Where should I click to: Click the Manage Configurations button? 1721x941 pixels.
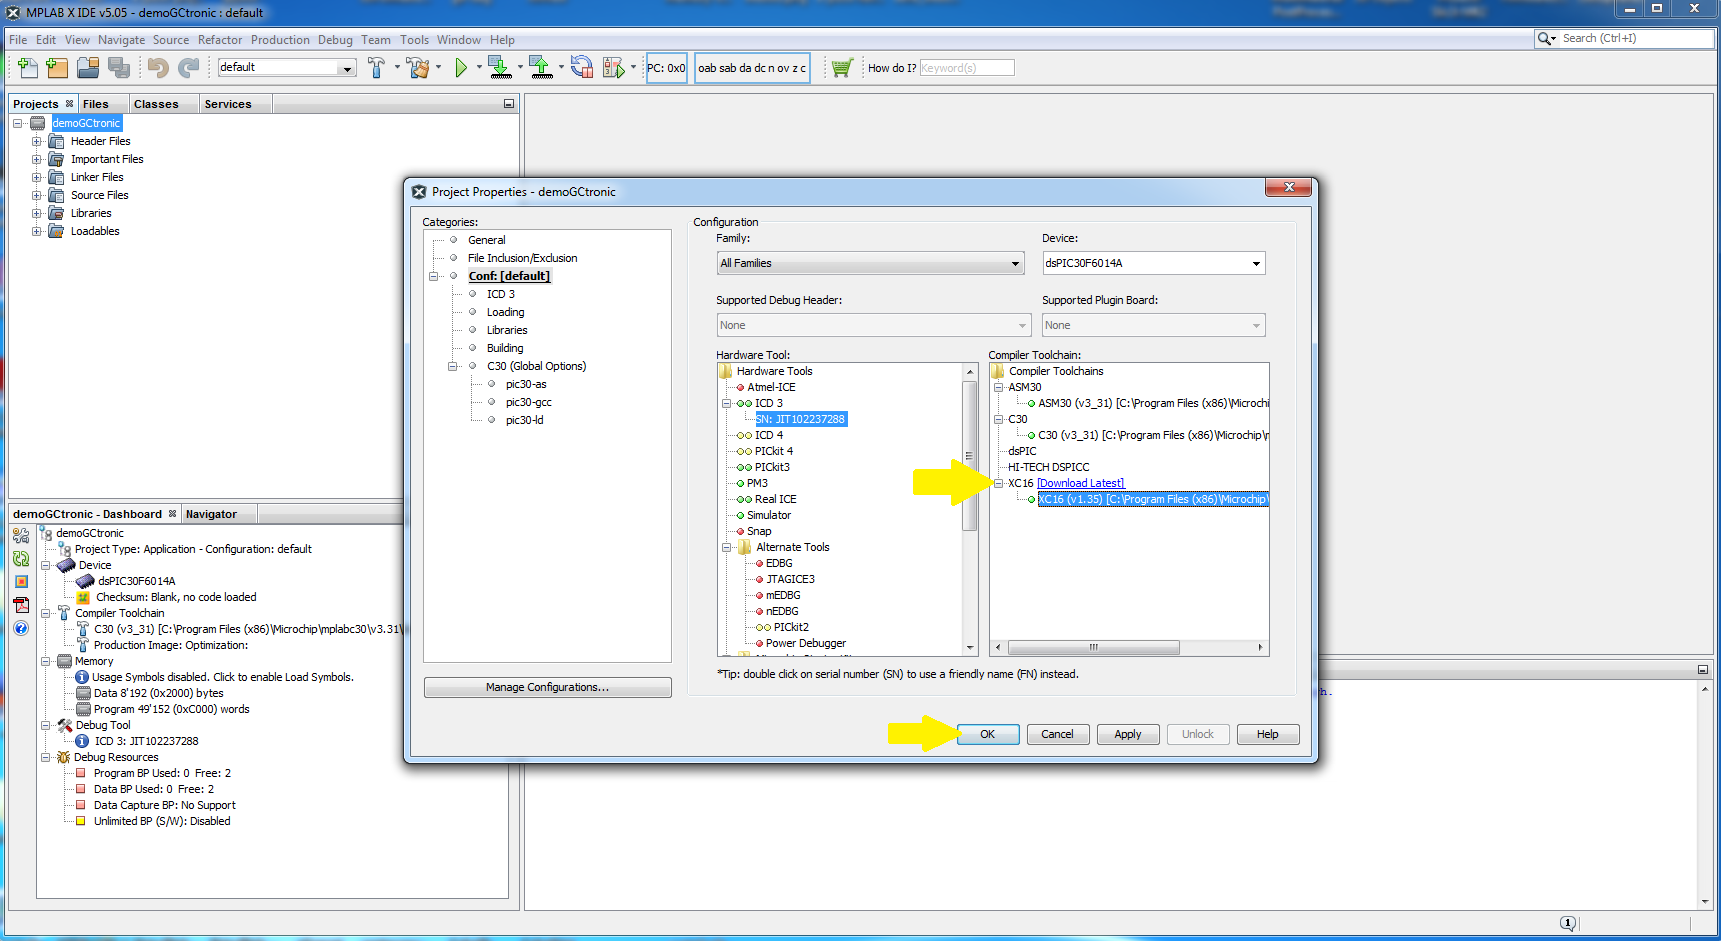(547, 688)
